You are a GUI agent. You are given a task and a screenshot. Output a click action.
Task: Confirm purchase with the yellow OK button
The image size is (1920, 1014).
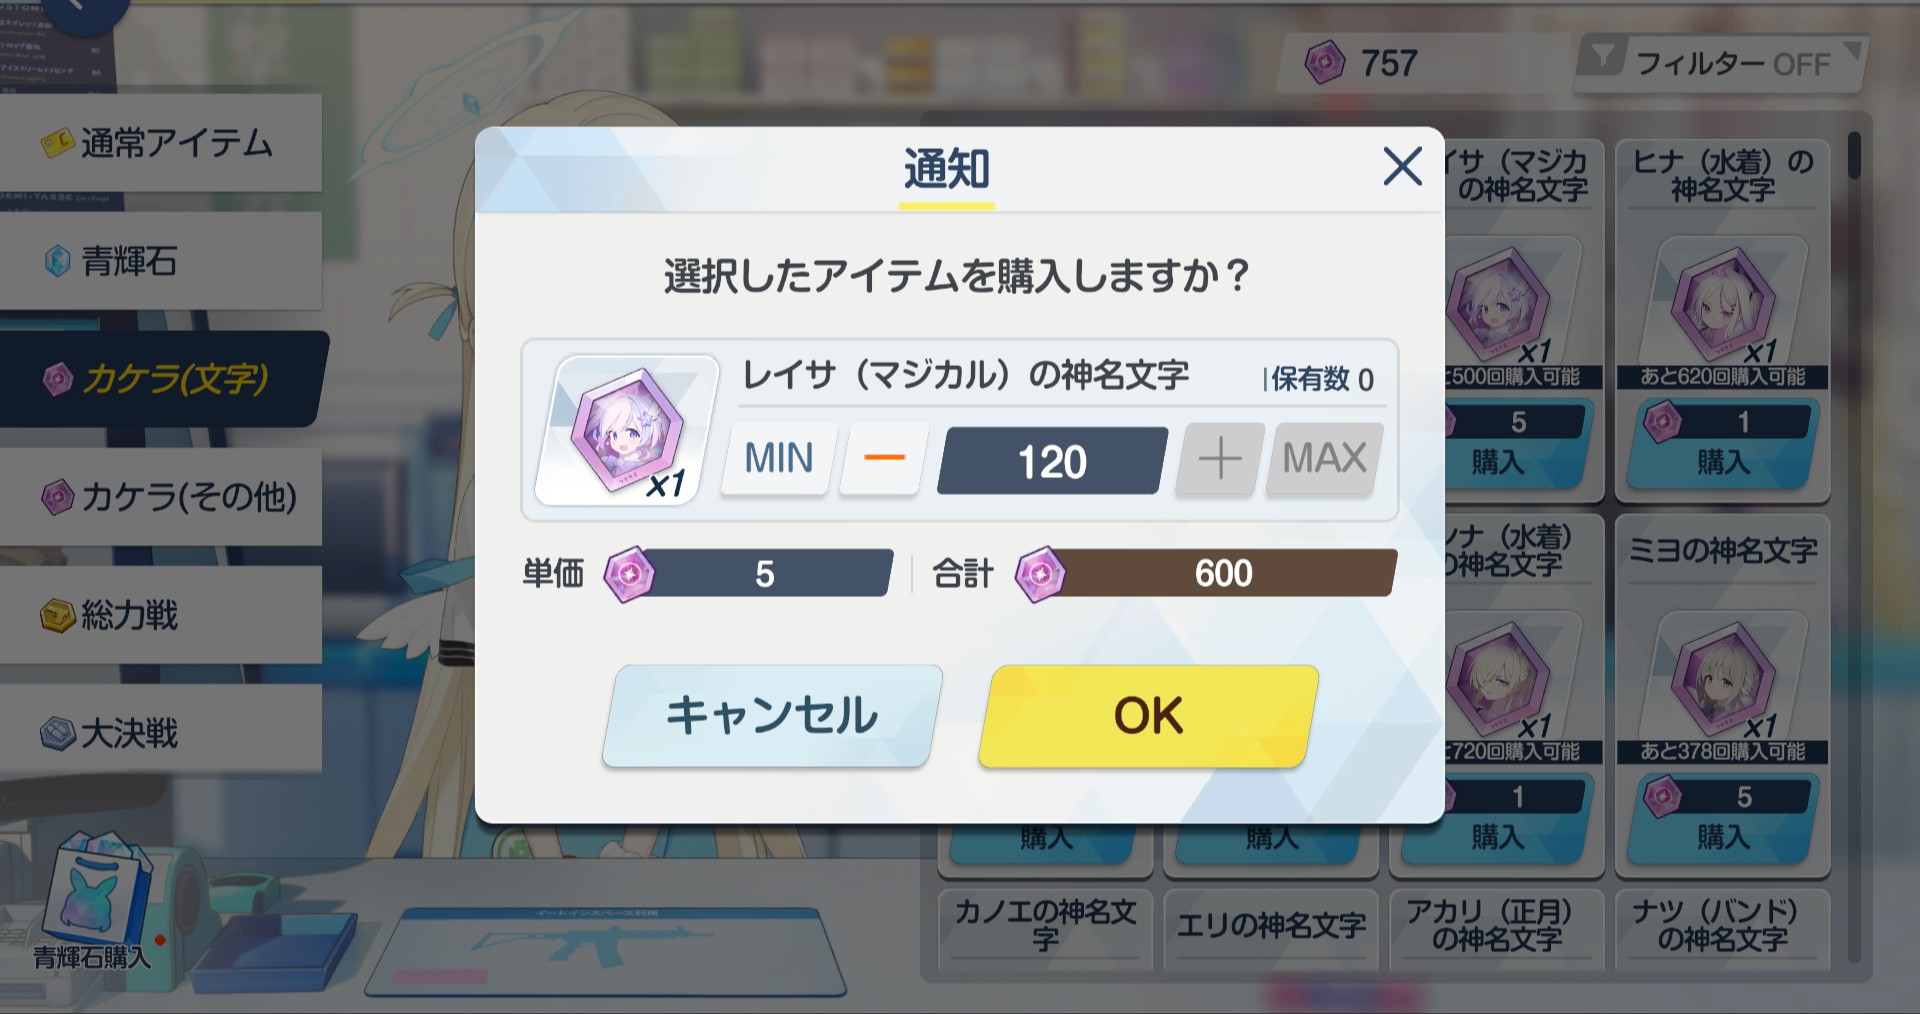tap(1148, 716)
